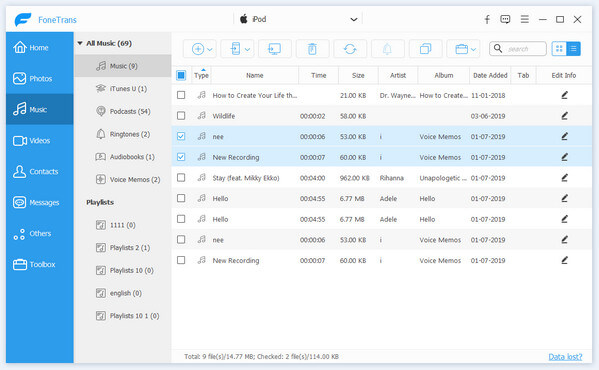Viewport: 599px width, 370px height.
Task: Click the 'Data lost?' link
Action: coord(565,357)
